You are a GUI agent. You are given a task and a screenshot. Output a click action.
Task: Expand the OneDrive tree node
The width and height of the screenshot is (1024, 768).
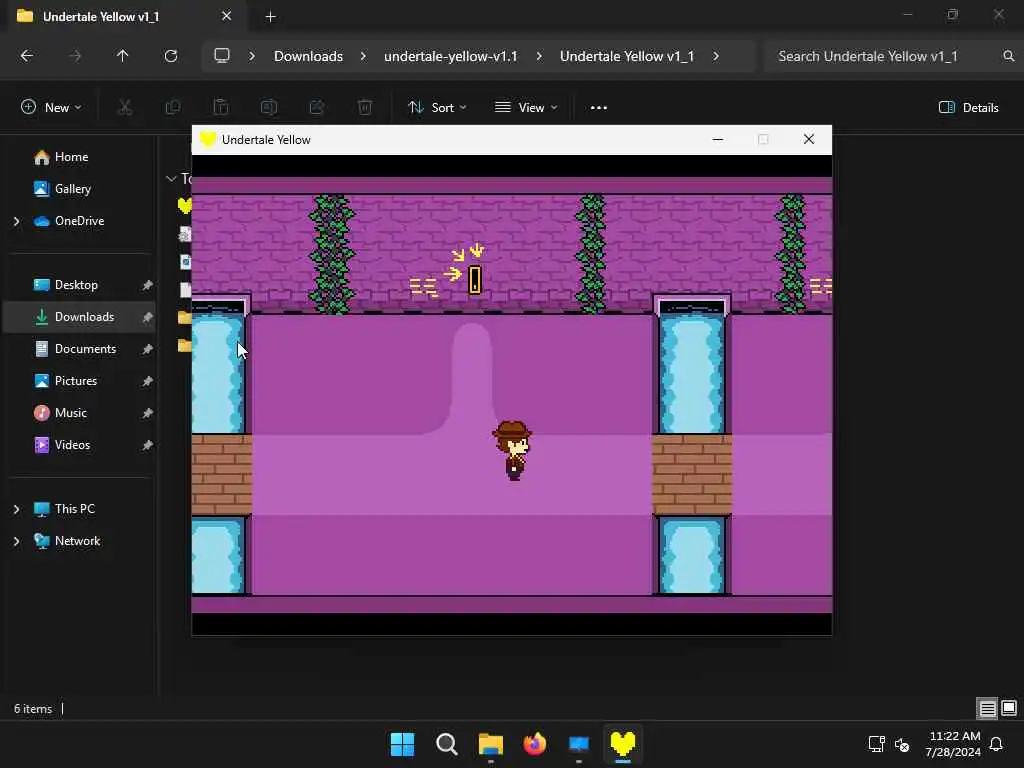click(16, 221)
